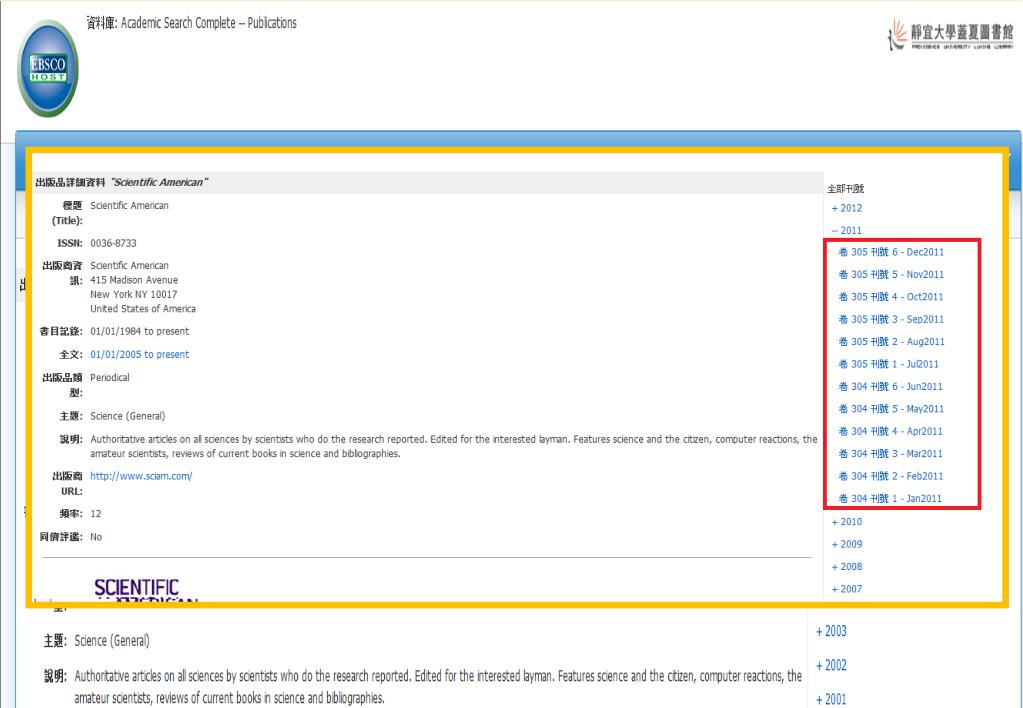This screenshot has height=708, width=1023.
Task: Click the 全部刊號 heading above the years
Action: click(x=846, y=189)
